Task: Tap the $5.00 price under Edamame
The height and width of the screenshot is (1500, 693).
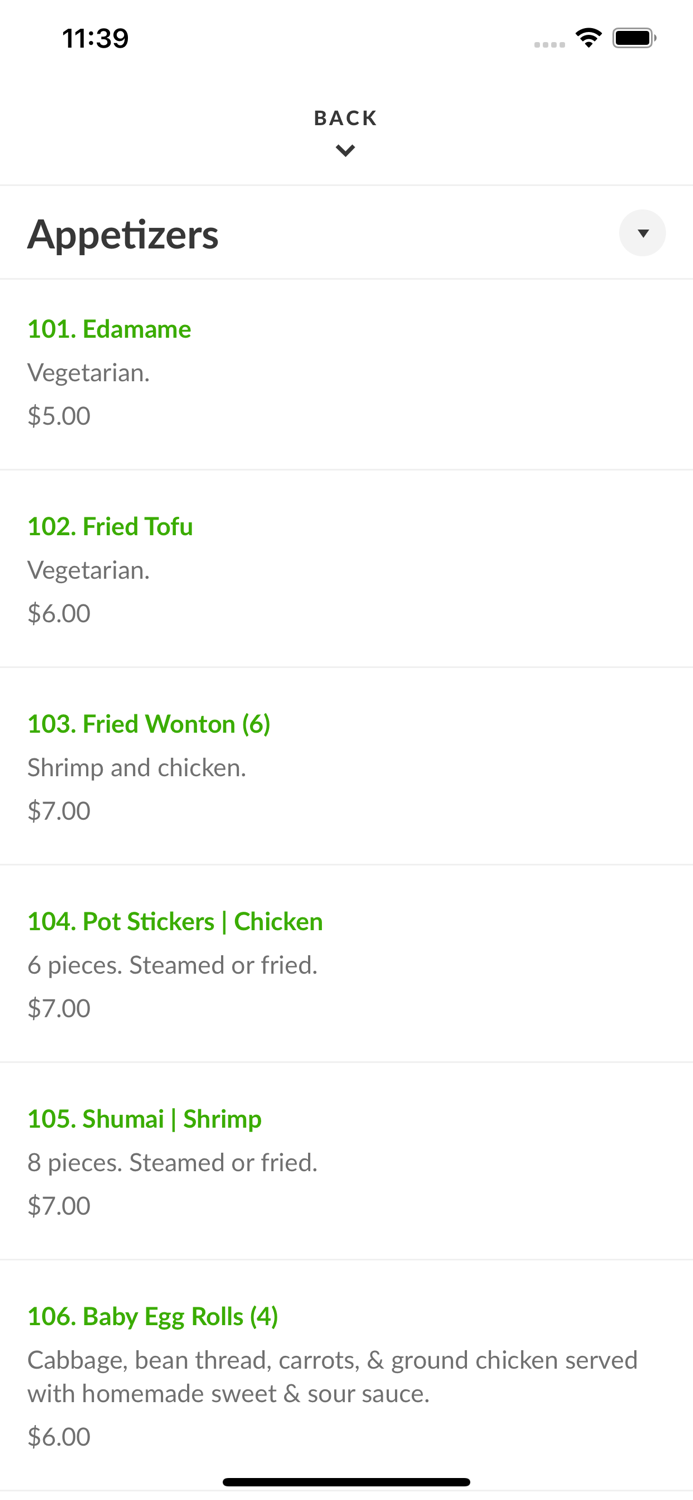Action: click(x=59, y=416)
